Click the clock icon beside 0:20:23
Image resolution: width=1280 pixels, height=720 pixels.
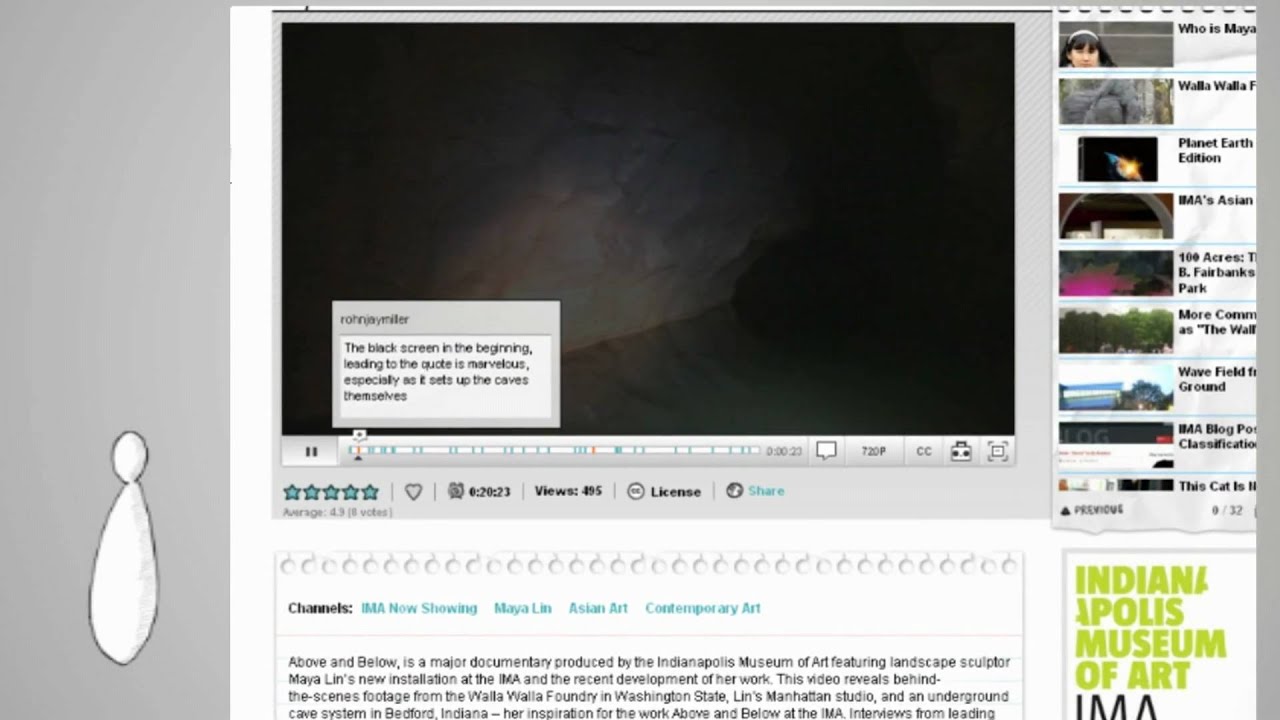point(456,491)
